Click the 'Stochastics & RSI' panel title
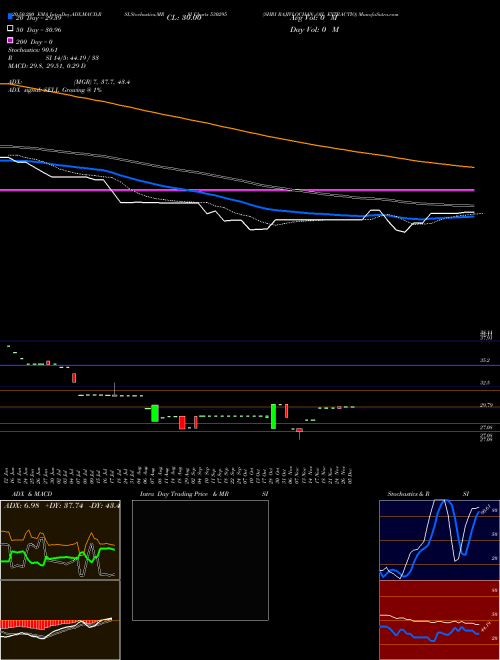This screenshot has height=660, width=500. tap(428, 494)
